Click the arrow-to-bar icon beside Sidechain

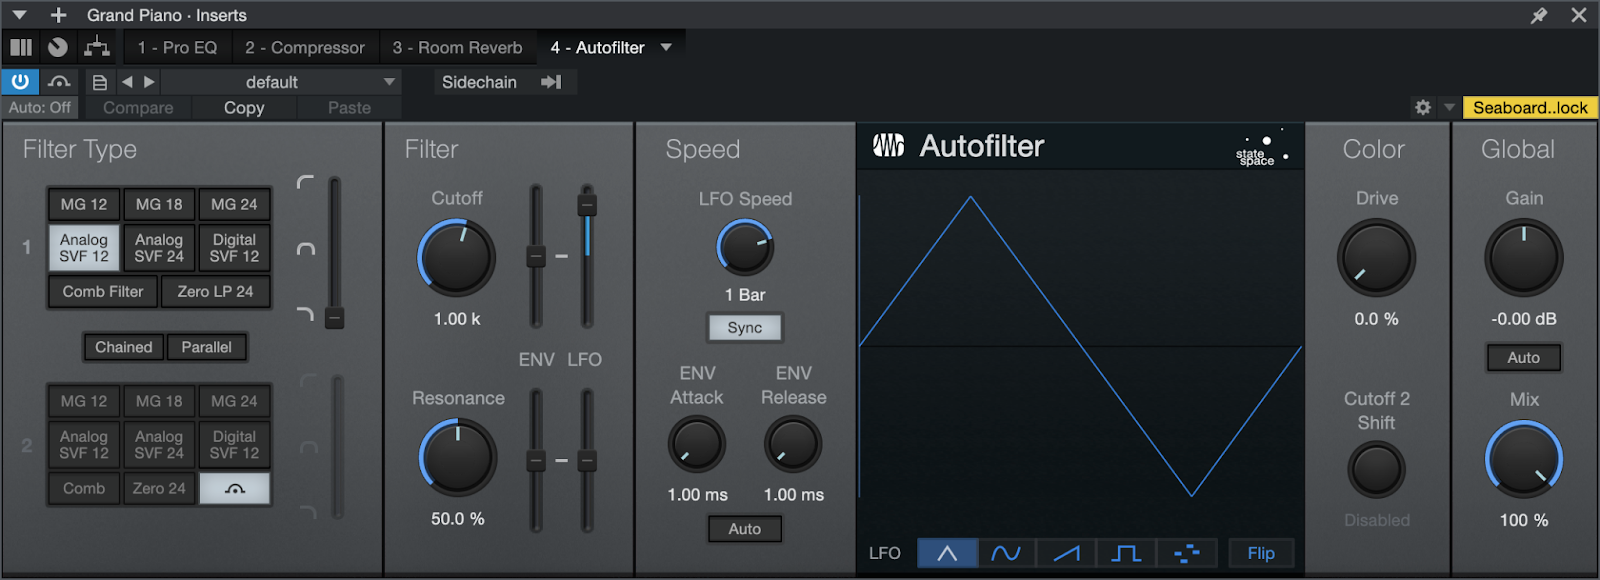click(x=551, y=82)
